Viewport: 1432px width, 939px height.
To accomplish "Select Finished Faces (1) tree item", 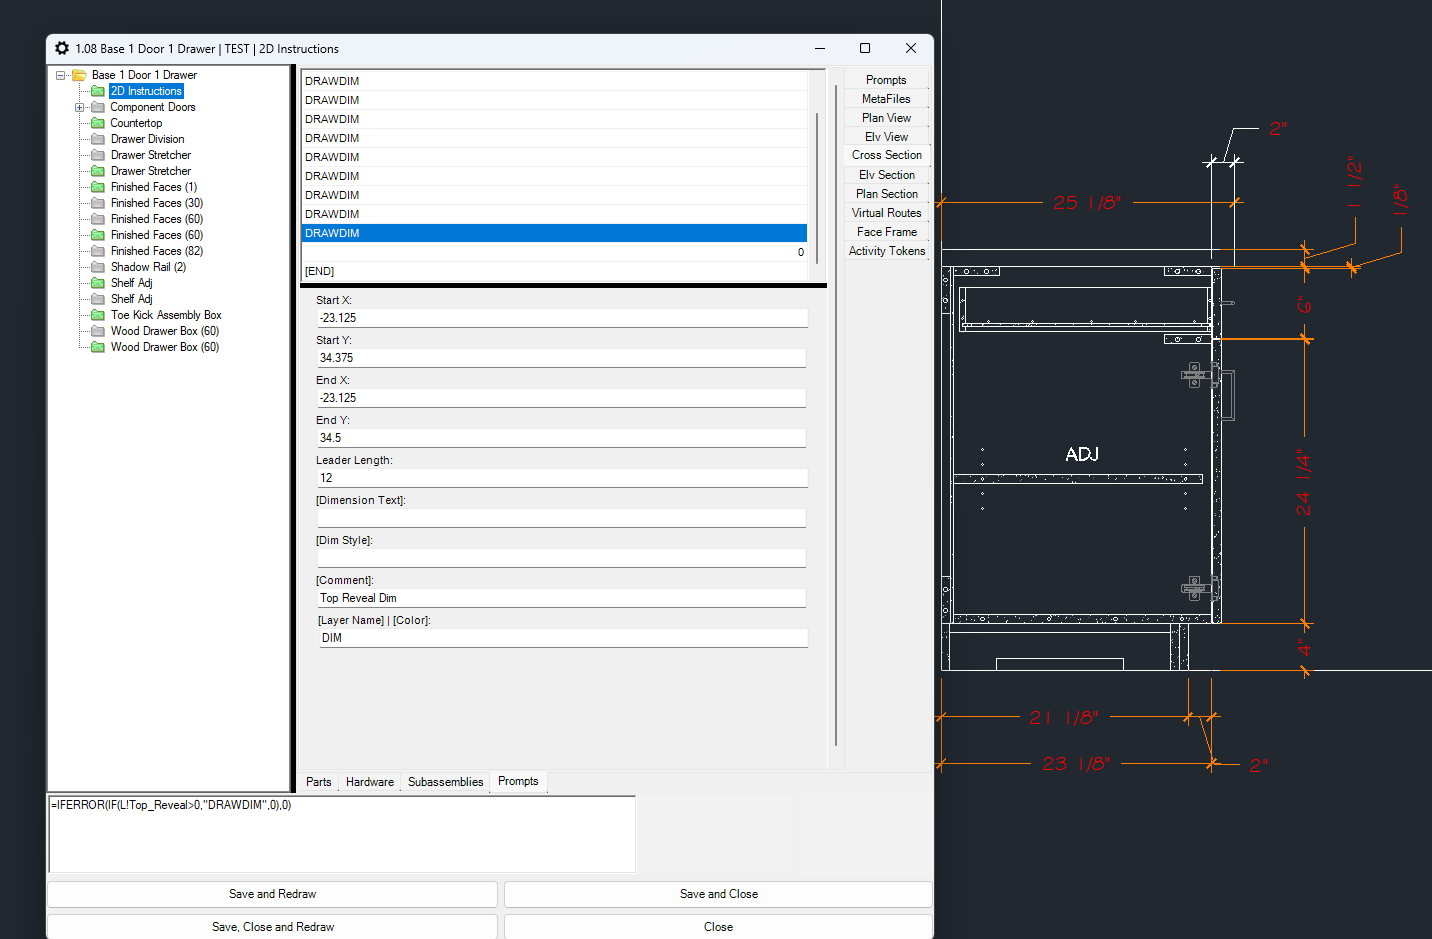I will pos(154,187).
